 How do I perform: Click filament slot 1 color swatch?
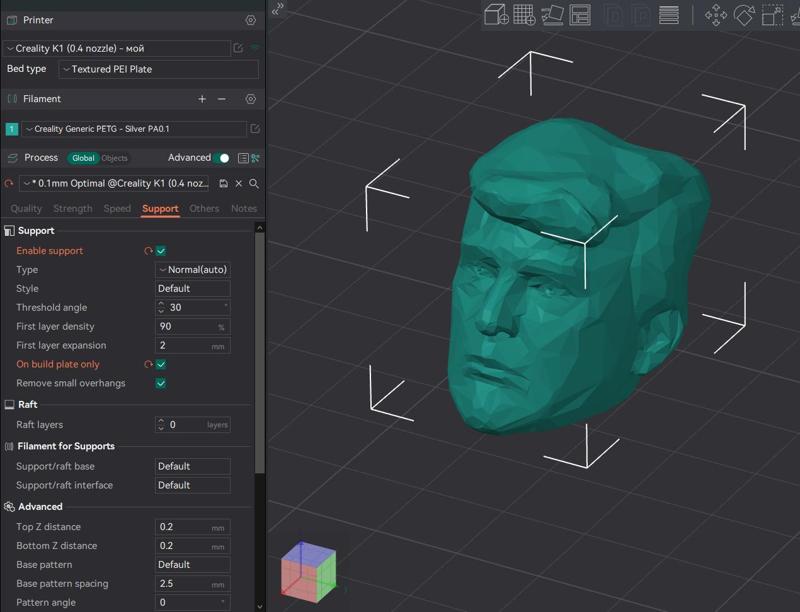tap(12, 129)
